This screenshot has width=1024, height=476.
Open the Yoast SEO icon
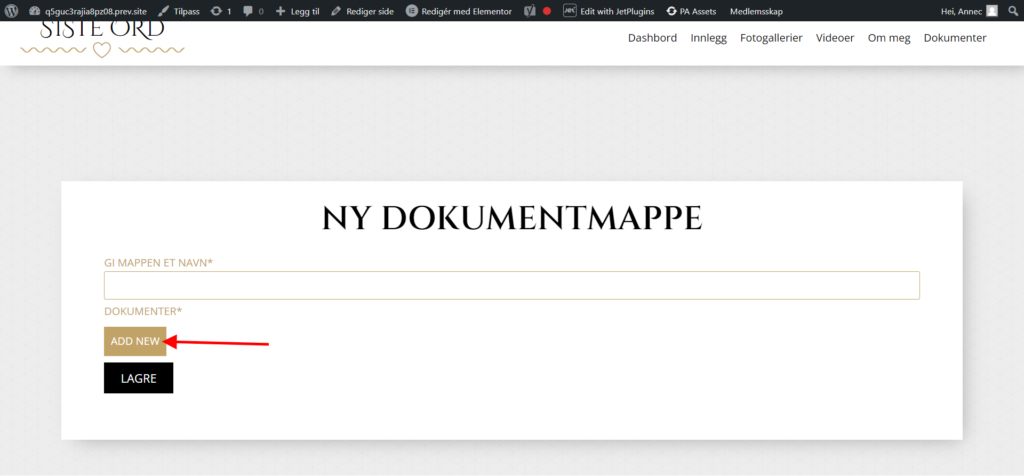pos(530,11)
